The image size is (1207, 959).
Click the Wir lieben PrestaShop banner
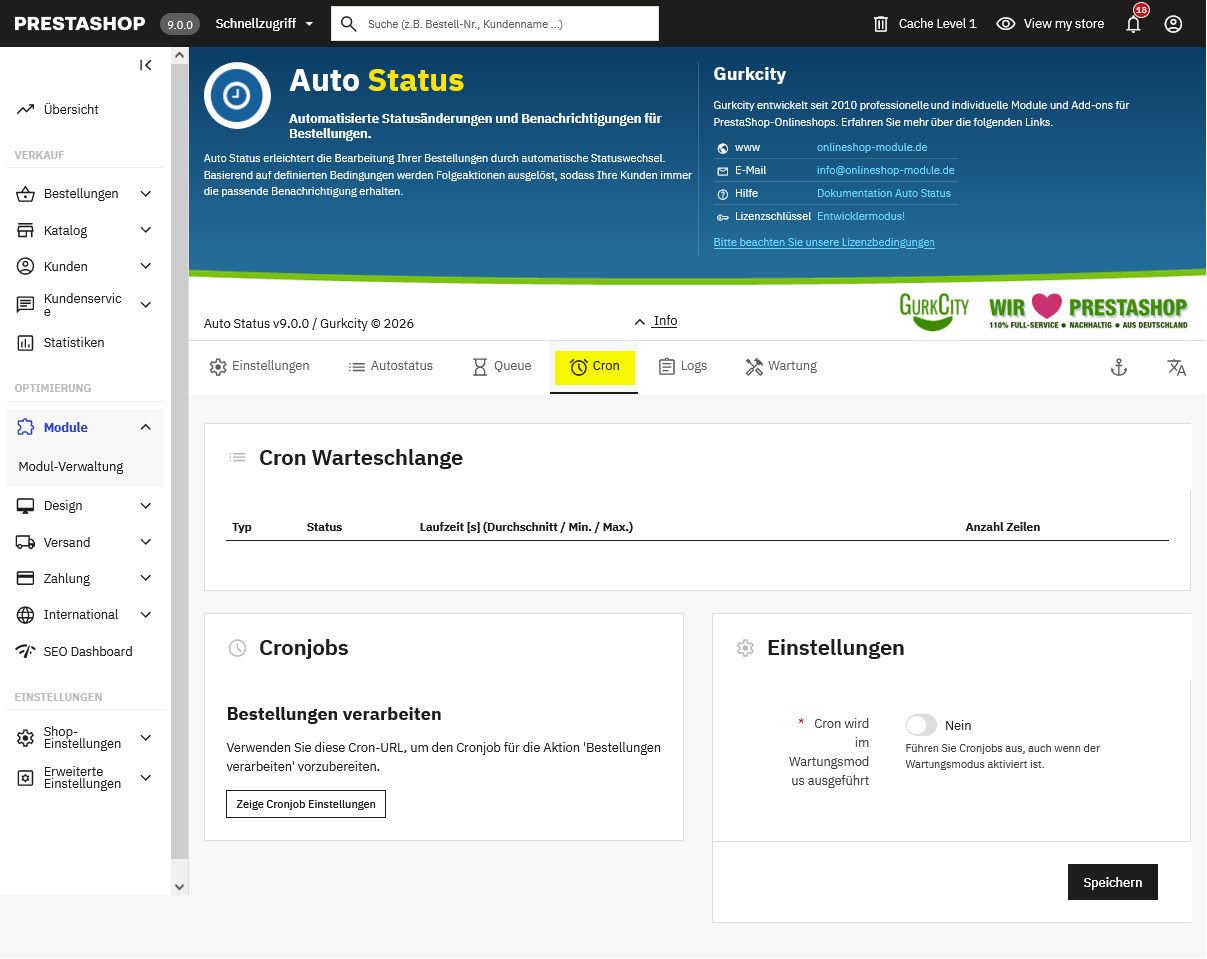coord(1088,310)
